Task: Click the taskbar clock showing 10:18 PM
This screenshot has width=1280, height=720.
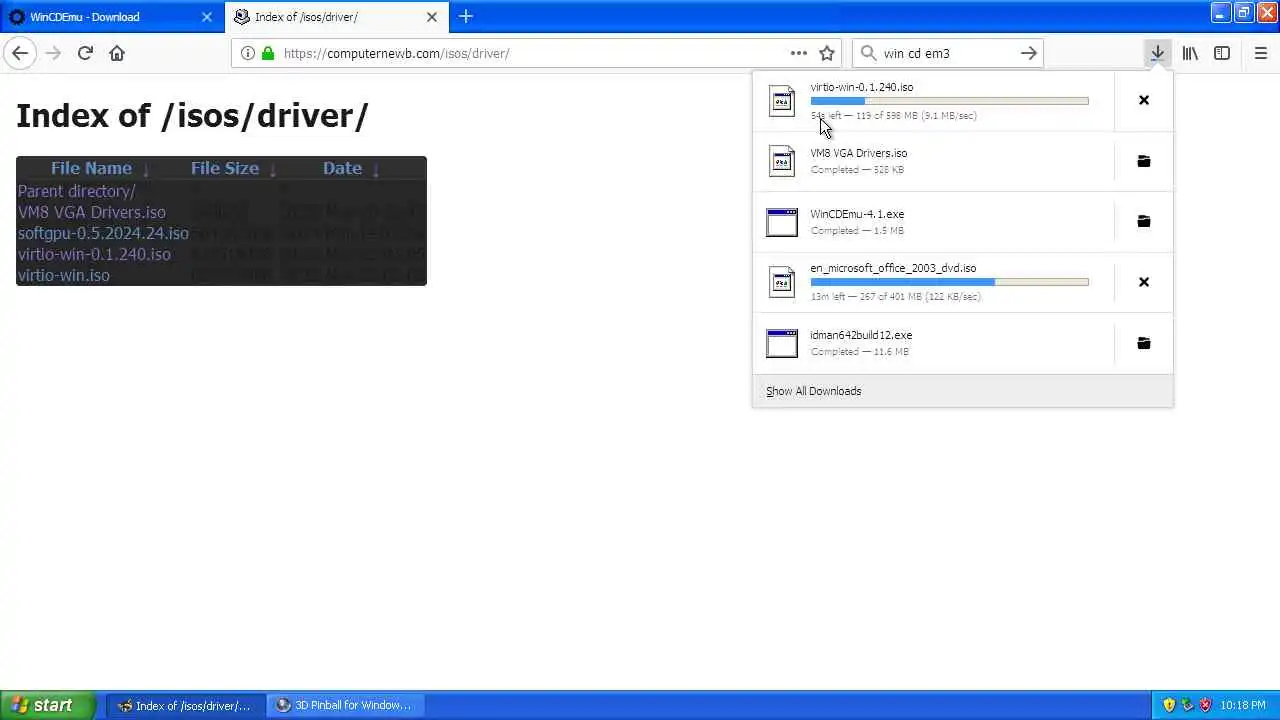Action: pyautogui.click(x=1243, y=705)
